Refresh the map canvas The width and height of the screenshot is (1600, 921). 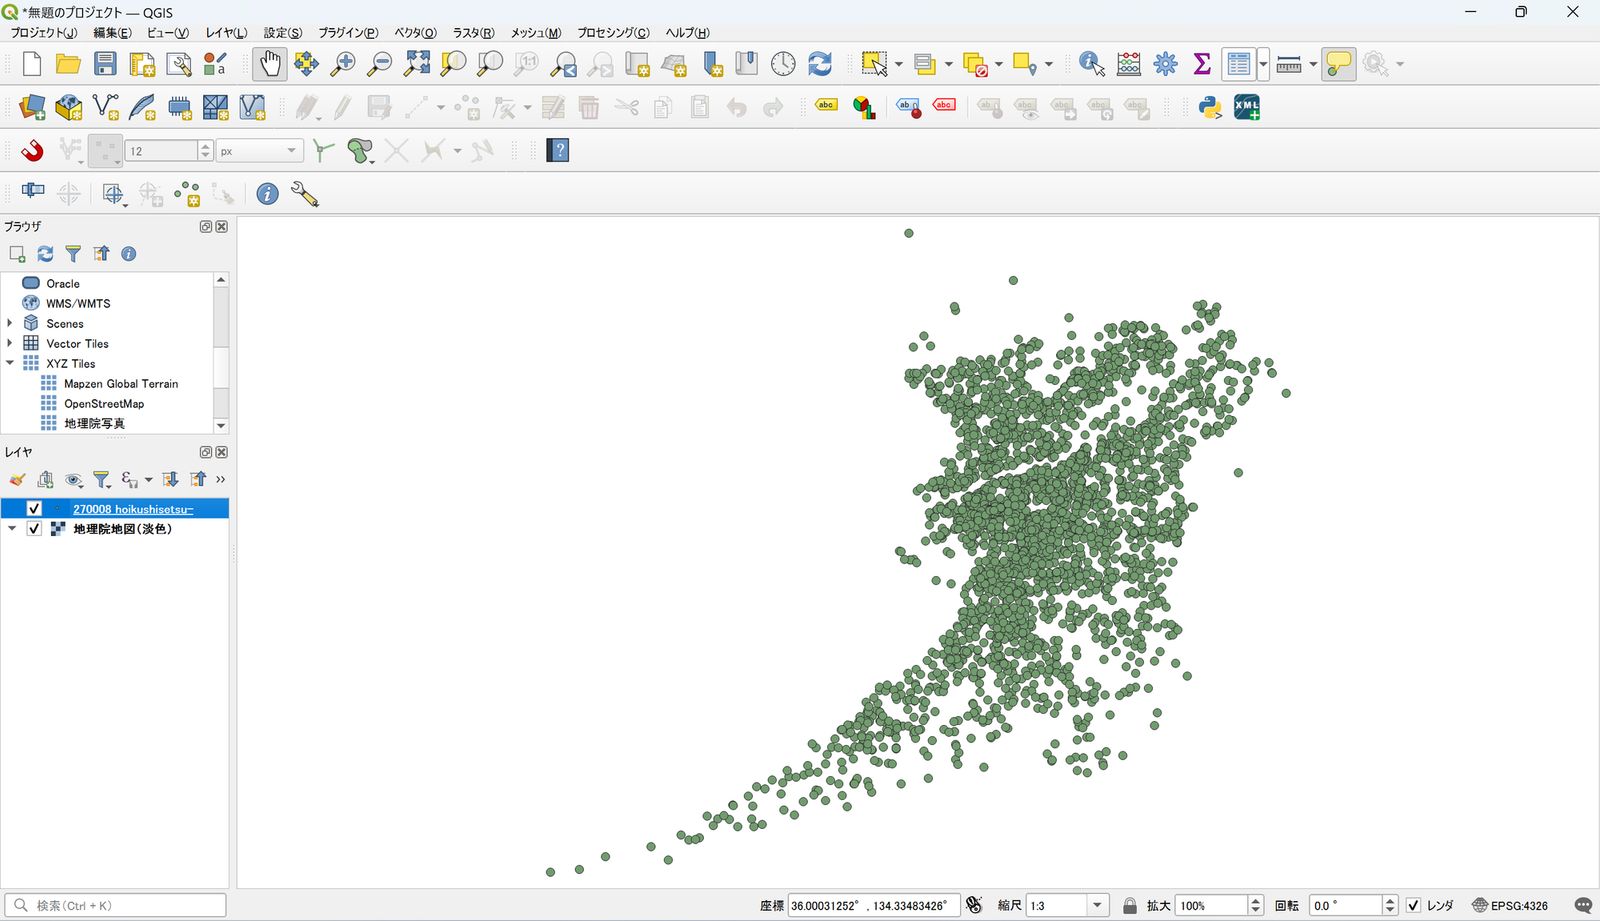(820, 64)
